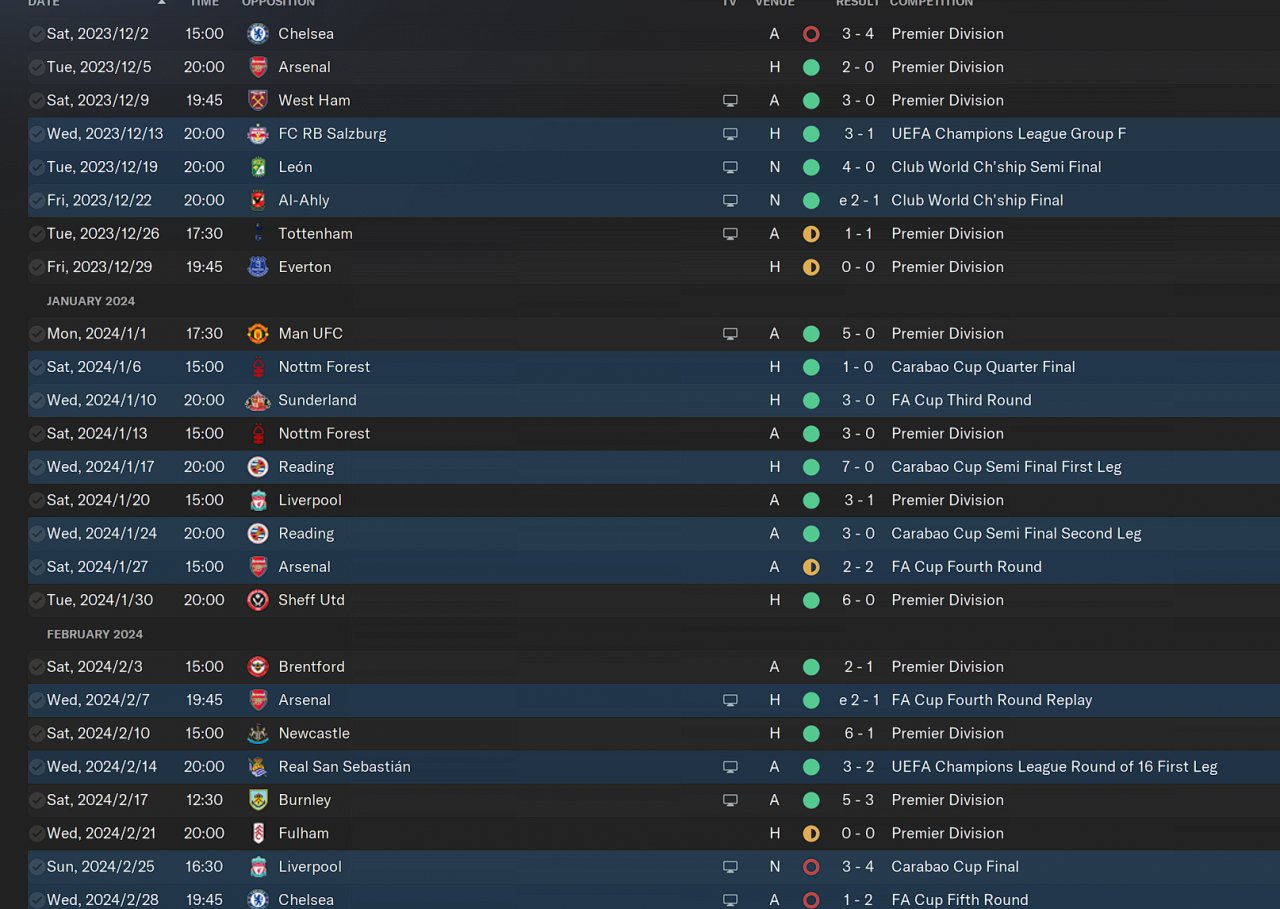1280x909 pixels.
Task: Toggle the checkmark beside Mon, 2024/1/1 fixture
Action: [36, 334]
